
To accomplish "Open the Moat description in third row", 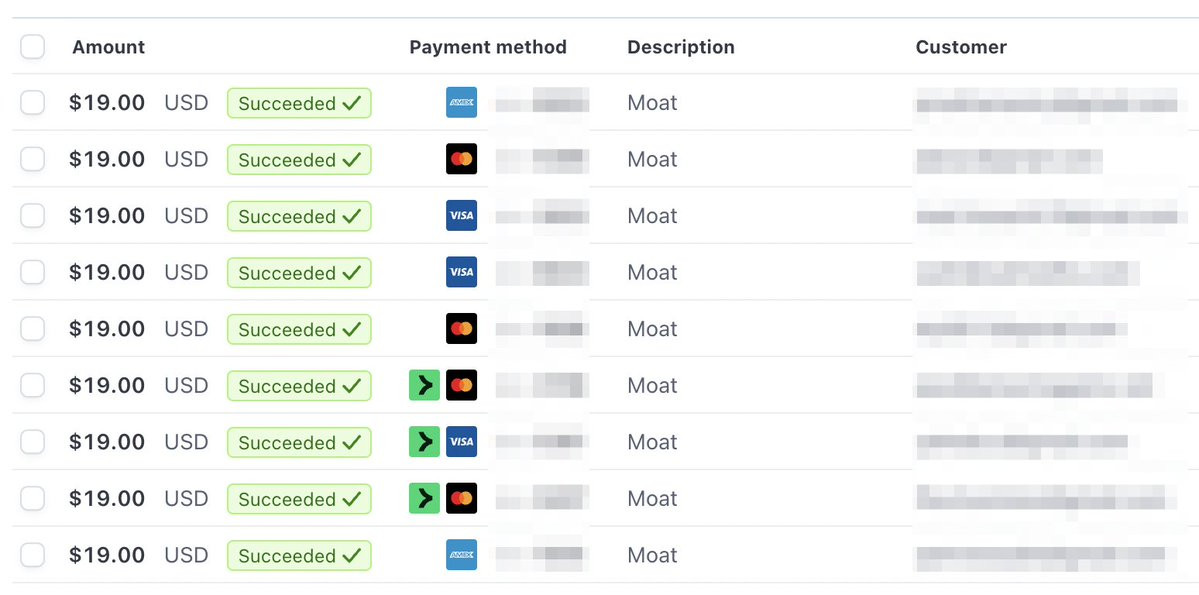I will coord(652,216).
